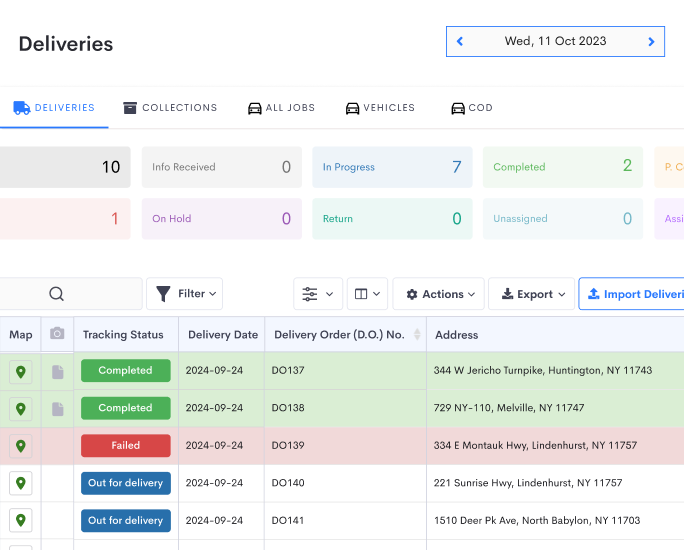Open document icon for DO137
The image size is (684, 550).
click(x=58, y=372)
